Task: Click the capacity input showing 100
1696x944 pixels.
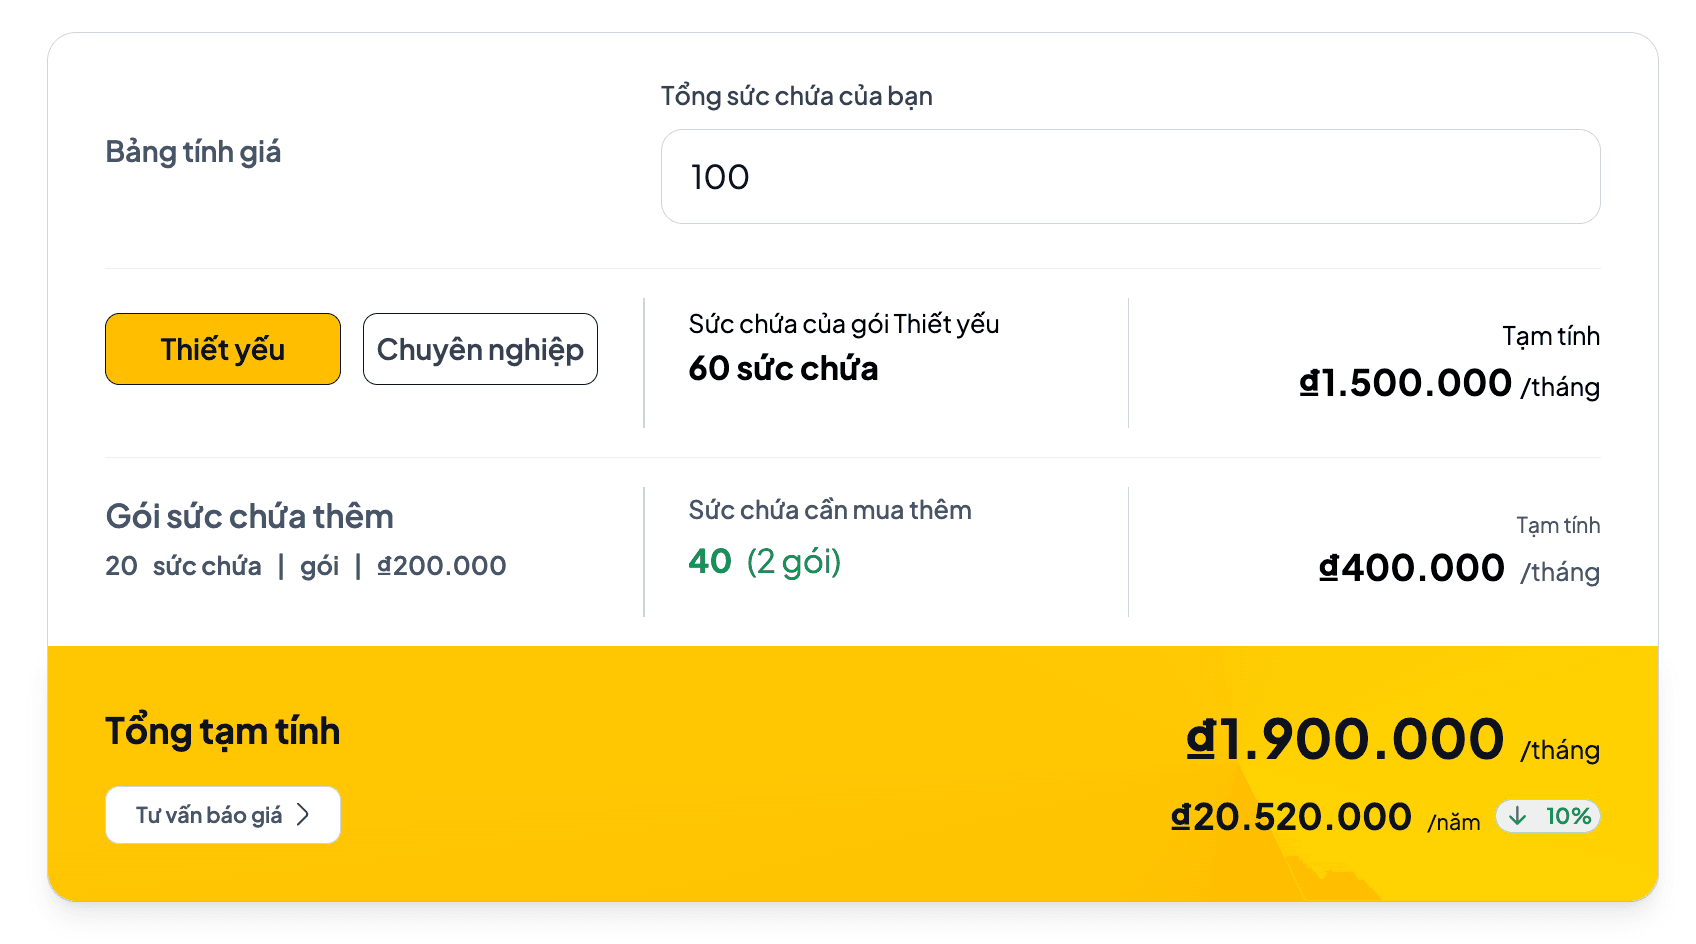Action: [x=1130, y=177]
